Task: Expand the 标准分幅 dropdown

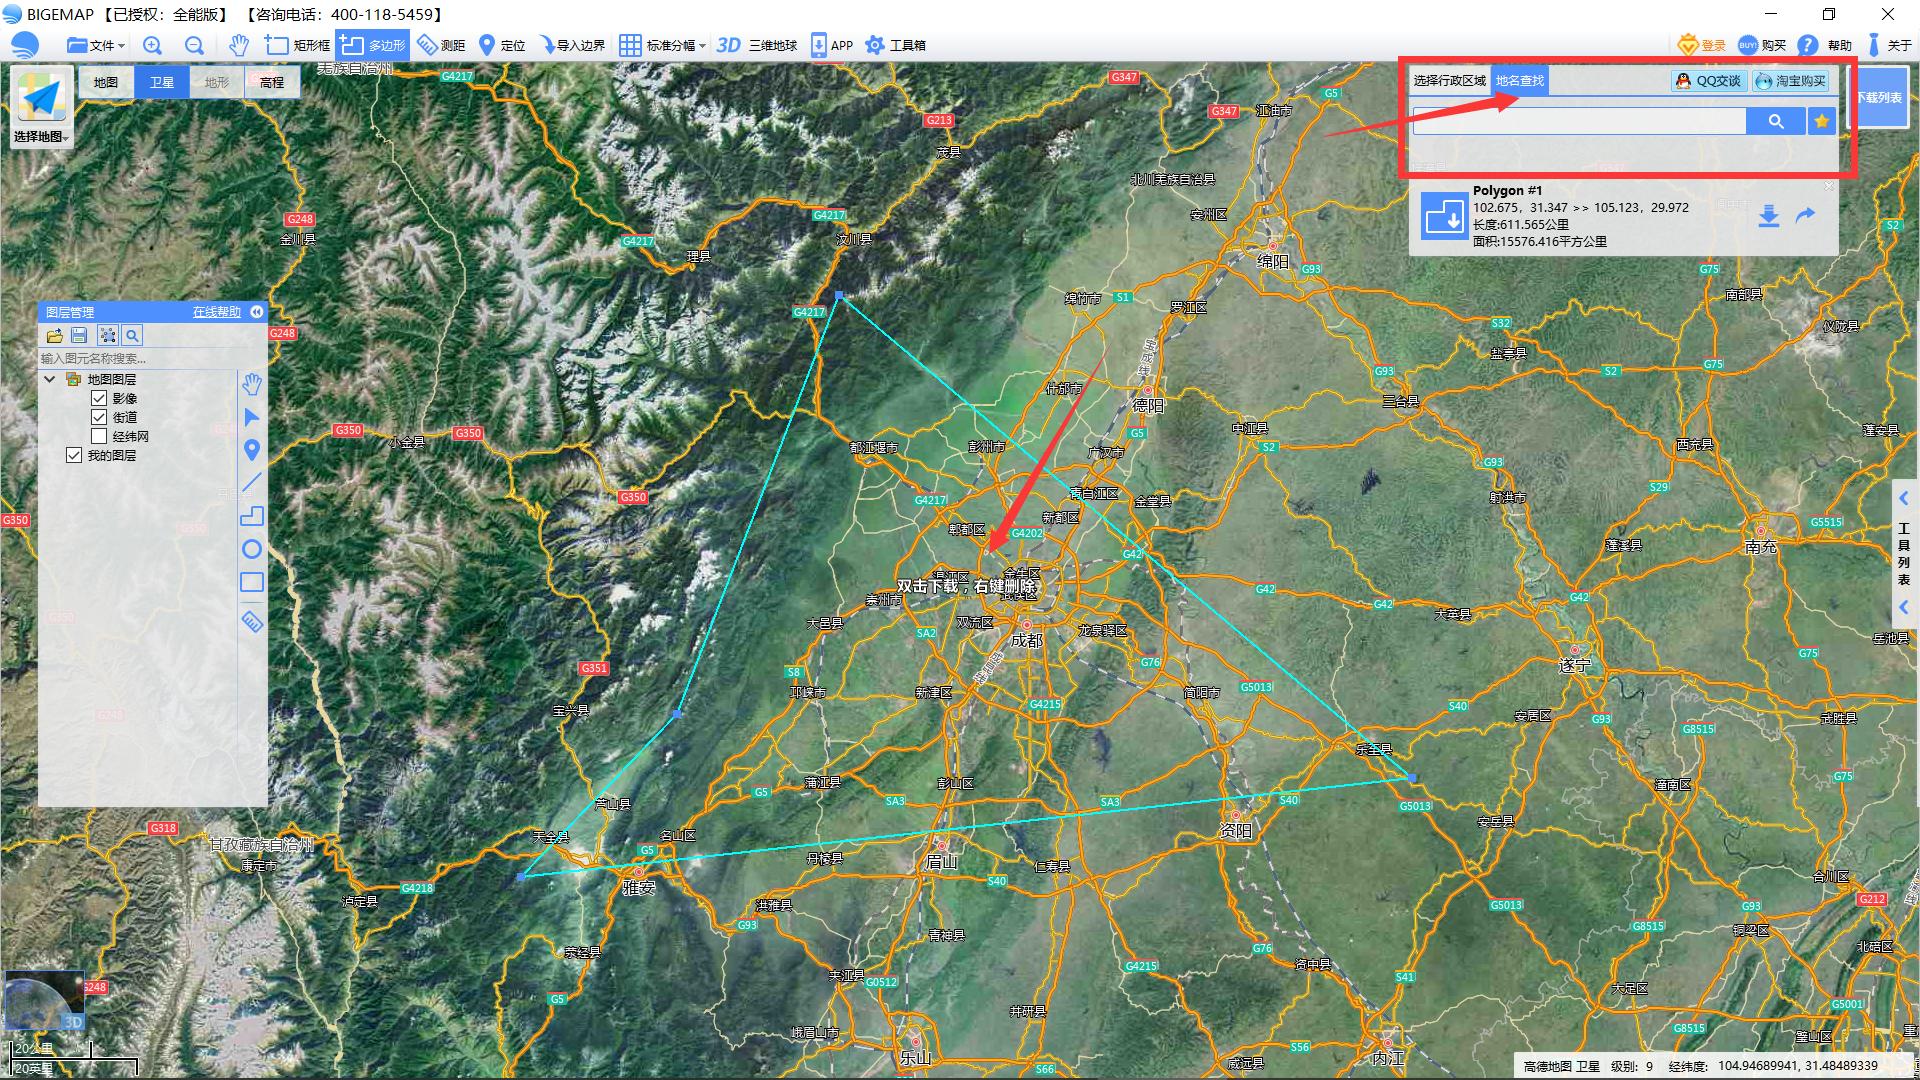Action: pos(702,46)
